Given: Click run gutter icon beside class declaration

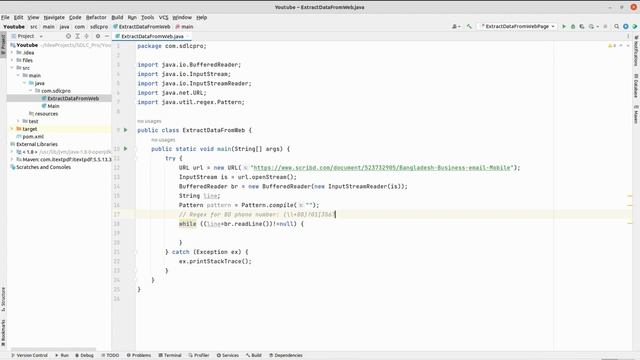Looking at the screenshot, I should click(x=126, y=130).
